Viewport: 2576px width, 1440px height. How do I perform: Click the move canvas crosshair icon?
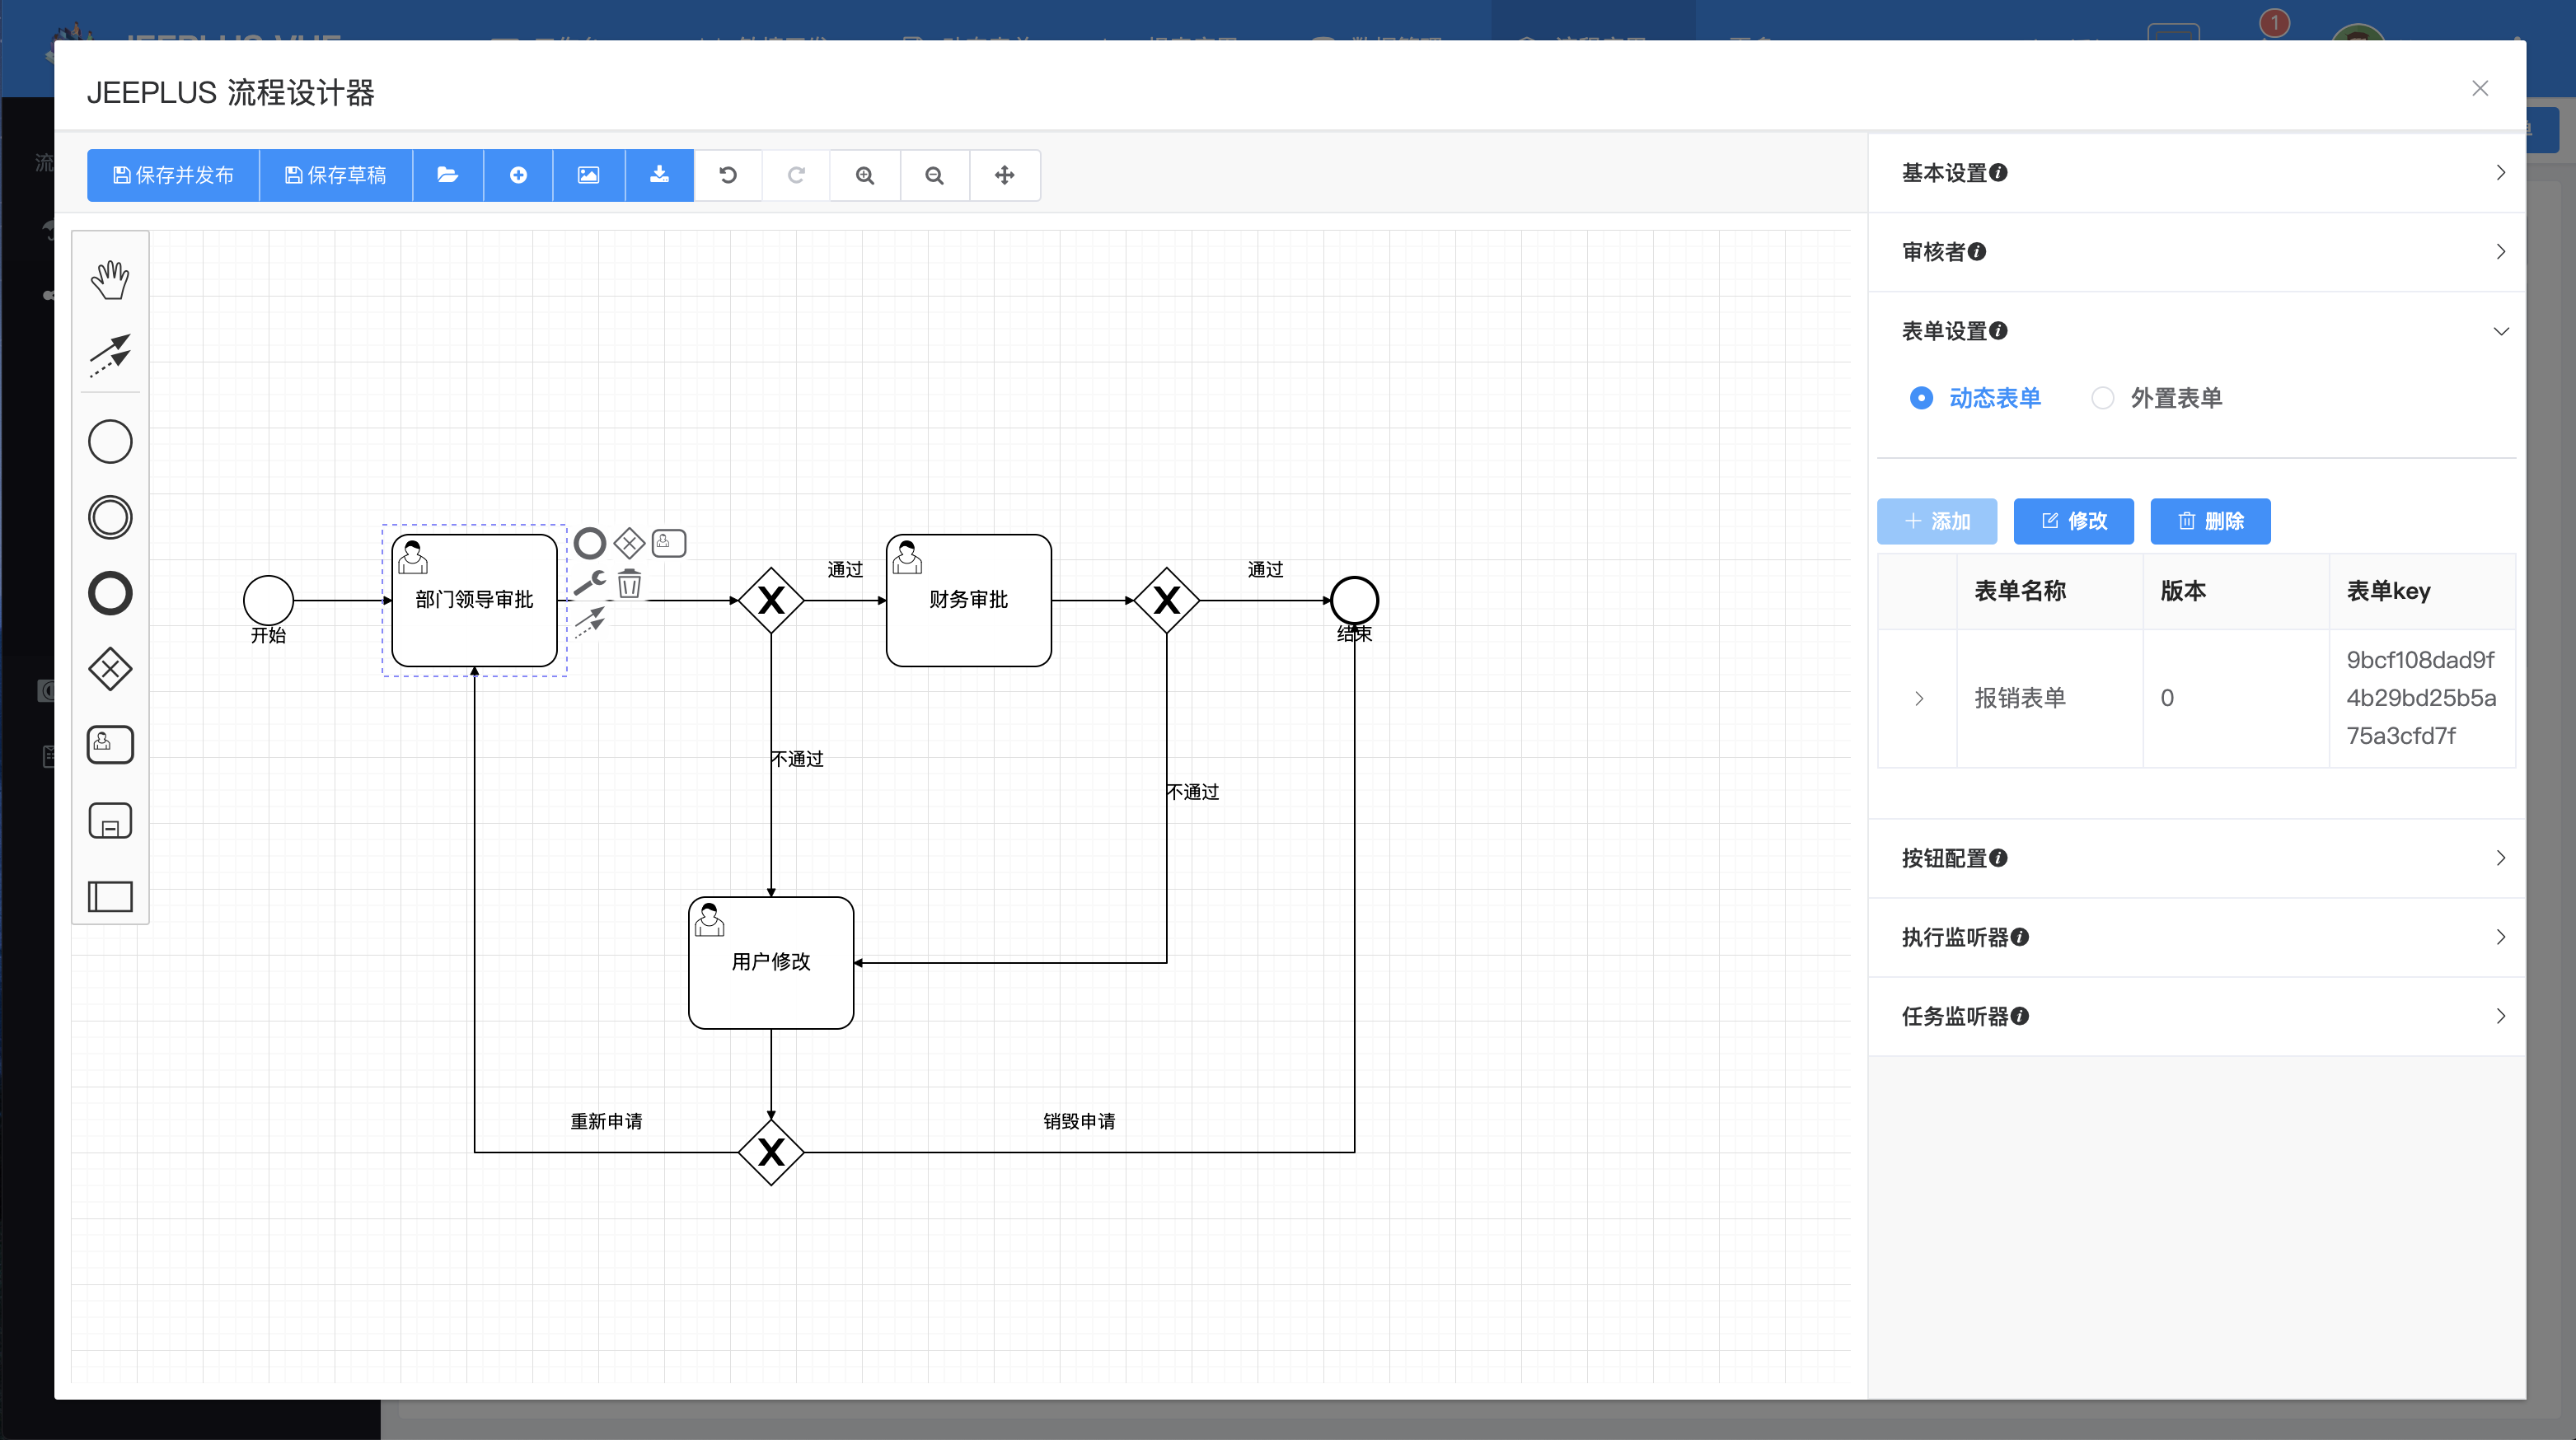click(1004, 175)
